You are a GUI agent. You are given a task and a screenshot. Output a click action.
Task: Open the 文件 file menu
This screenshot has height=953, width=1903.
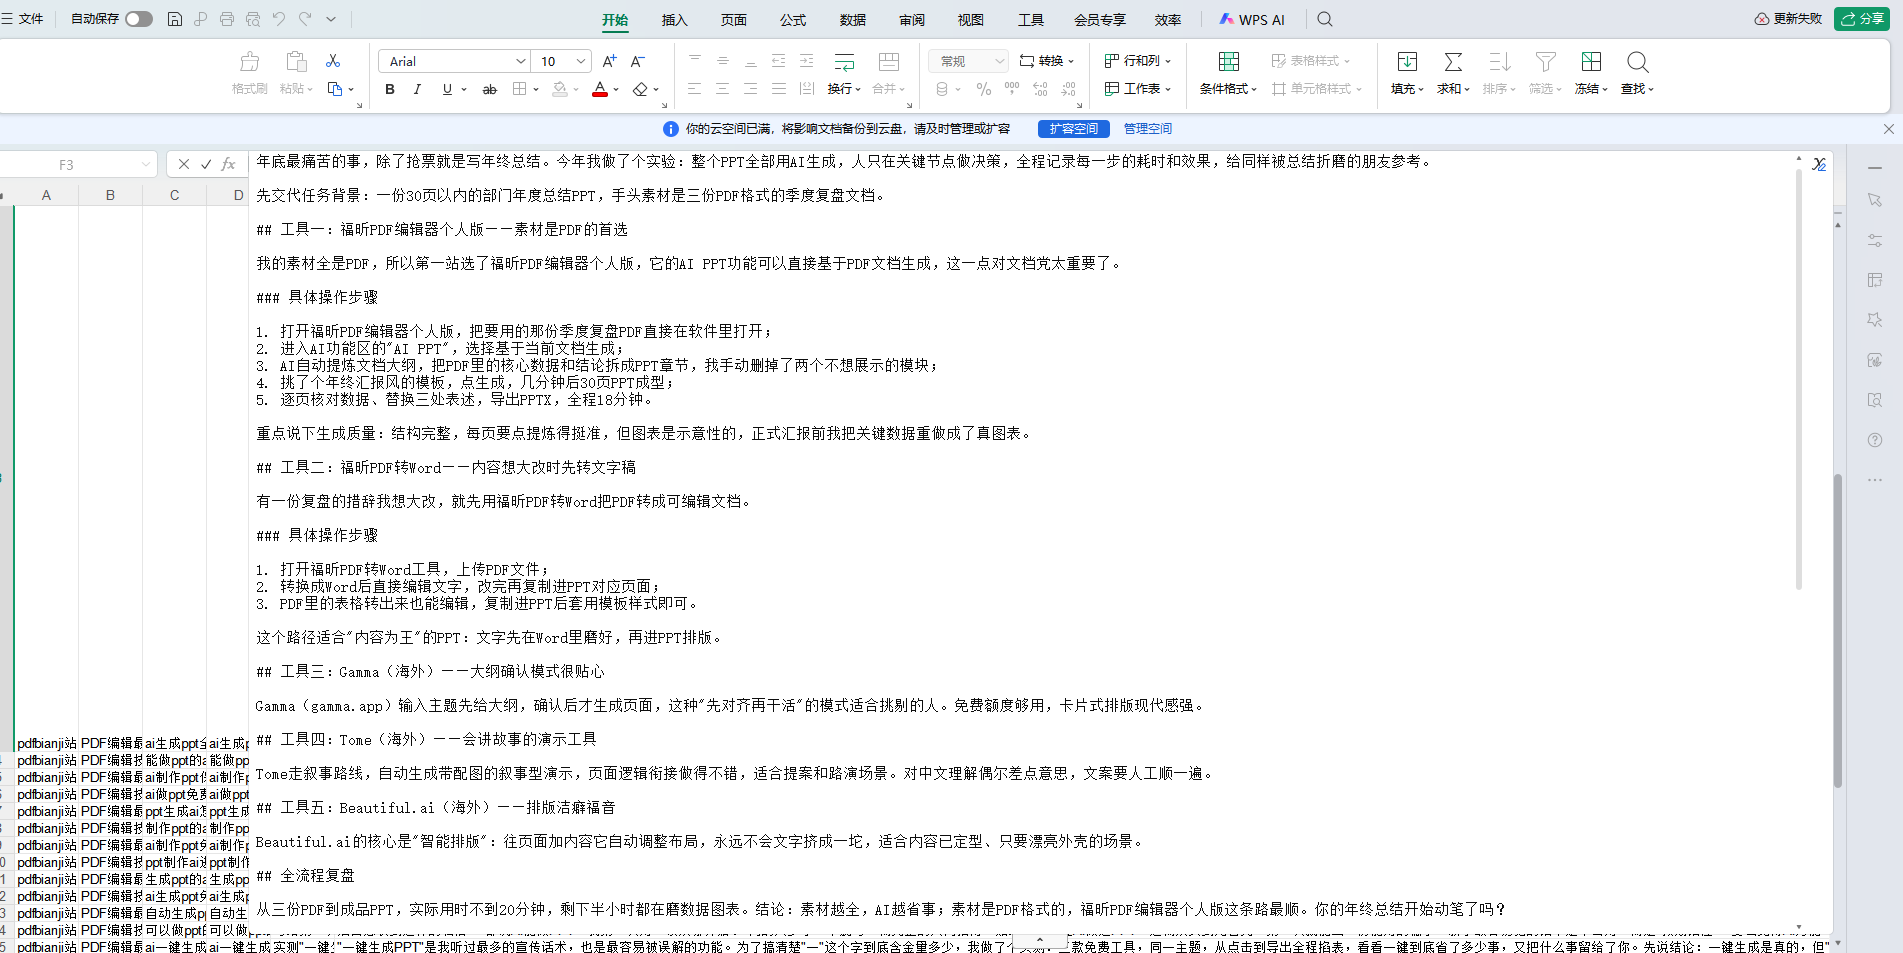point(23,19)
